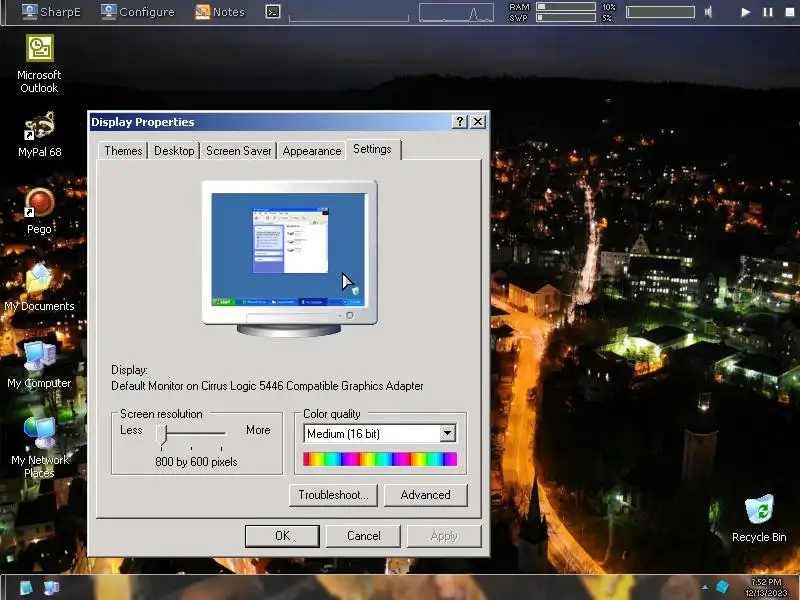The width and height of the screenshot is (800, 600).
Task: Select the My Network Places icon
Action: click(x=39, y=447)
